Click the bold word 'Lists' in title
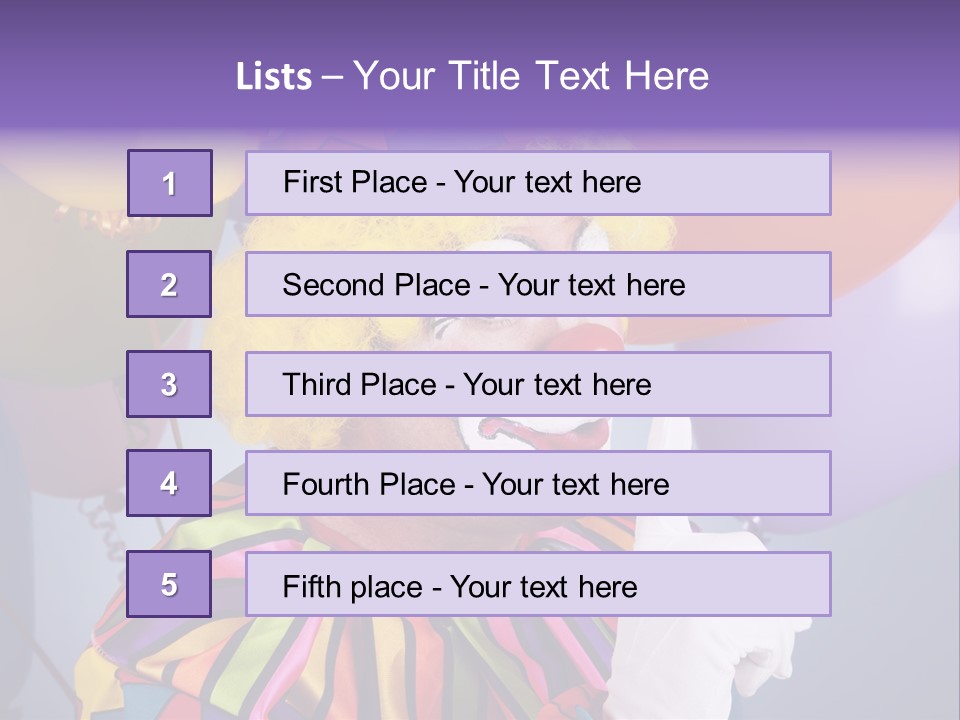 point(274,76)
